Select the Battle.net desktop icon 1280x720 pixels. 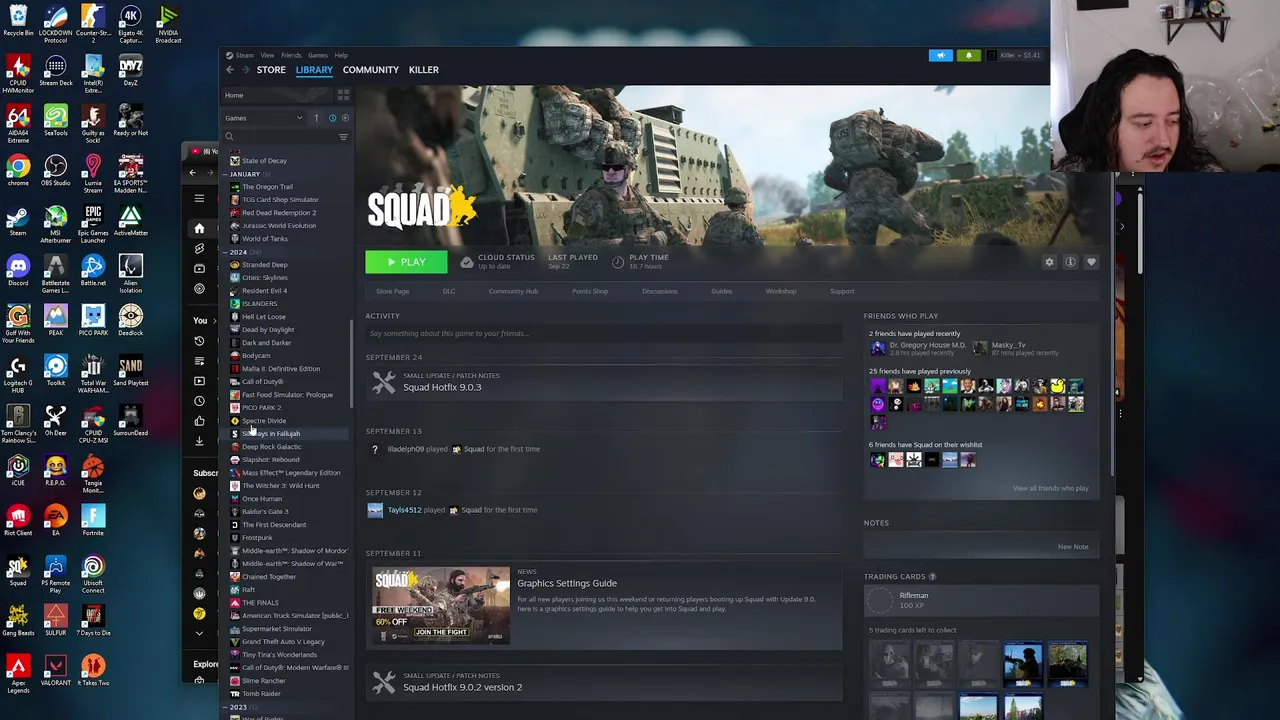tap(93, 270)
